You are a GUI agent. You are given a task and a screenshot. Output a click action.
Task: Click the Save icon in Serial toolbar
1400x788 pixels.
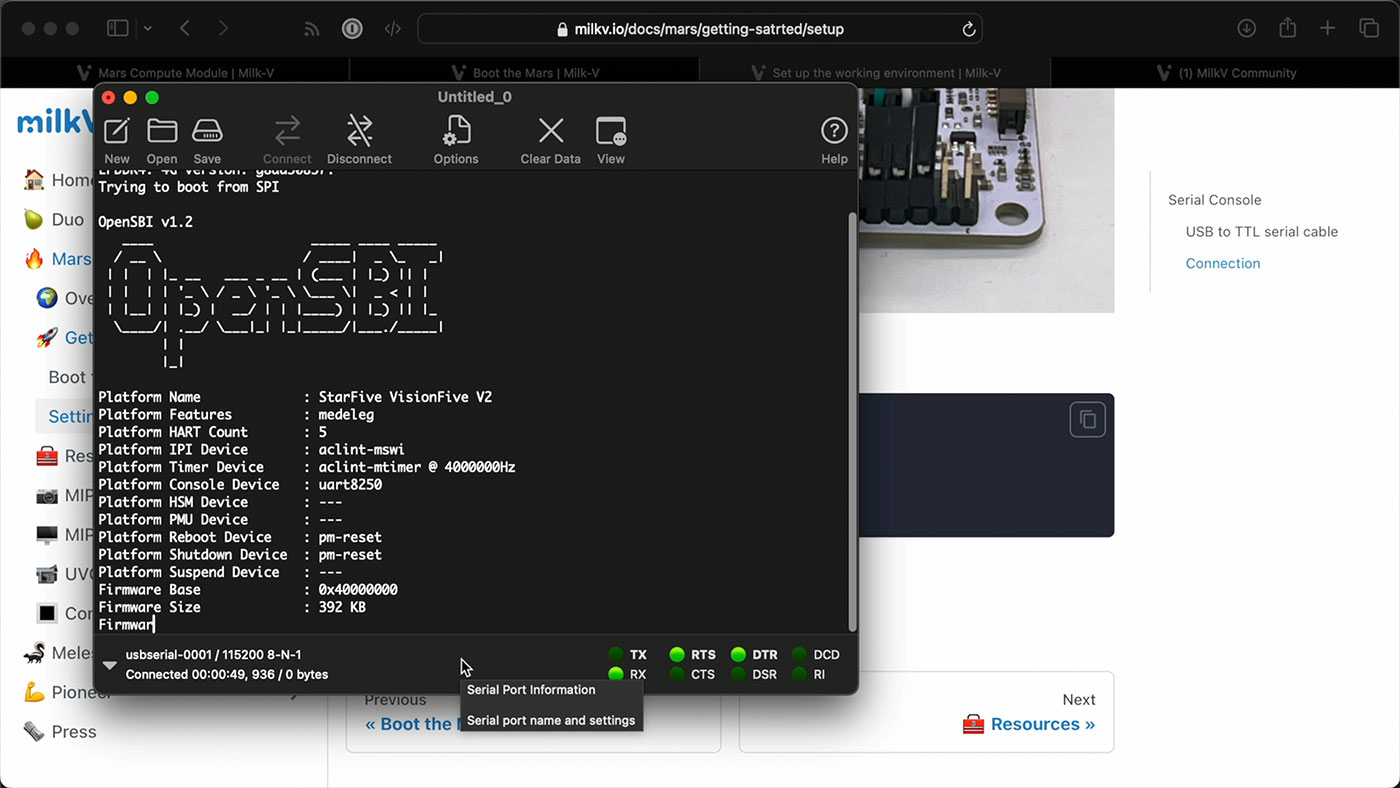(x=207, y=131)
